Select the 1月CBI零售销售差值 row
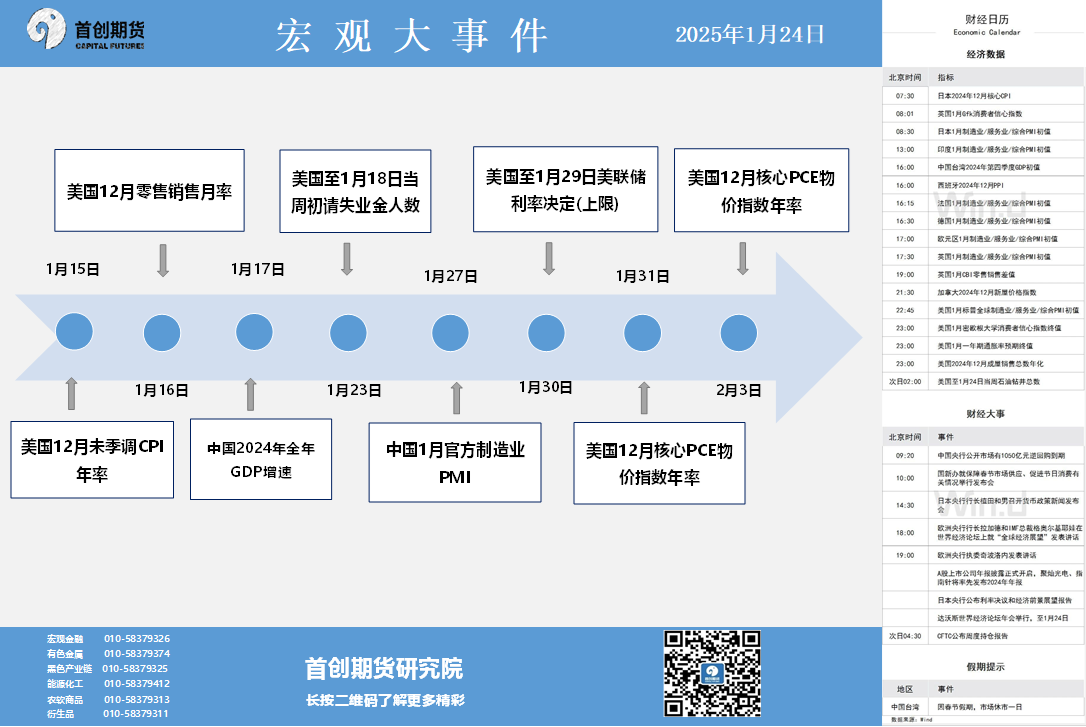Screen dimensions: 1086x727 tap(983, 275)
